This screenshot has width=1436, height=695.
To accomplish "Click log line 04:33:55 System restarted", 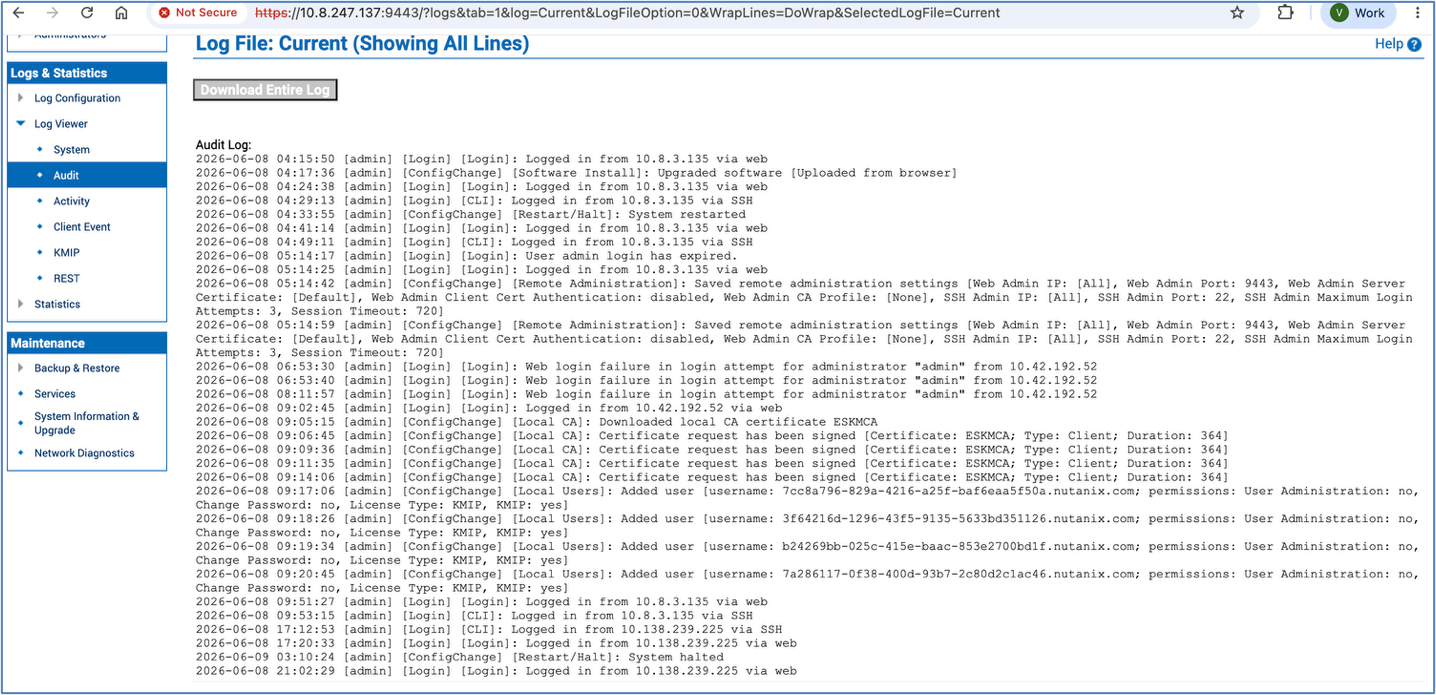I will (470, 214).
